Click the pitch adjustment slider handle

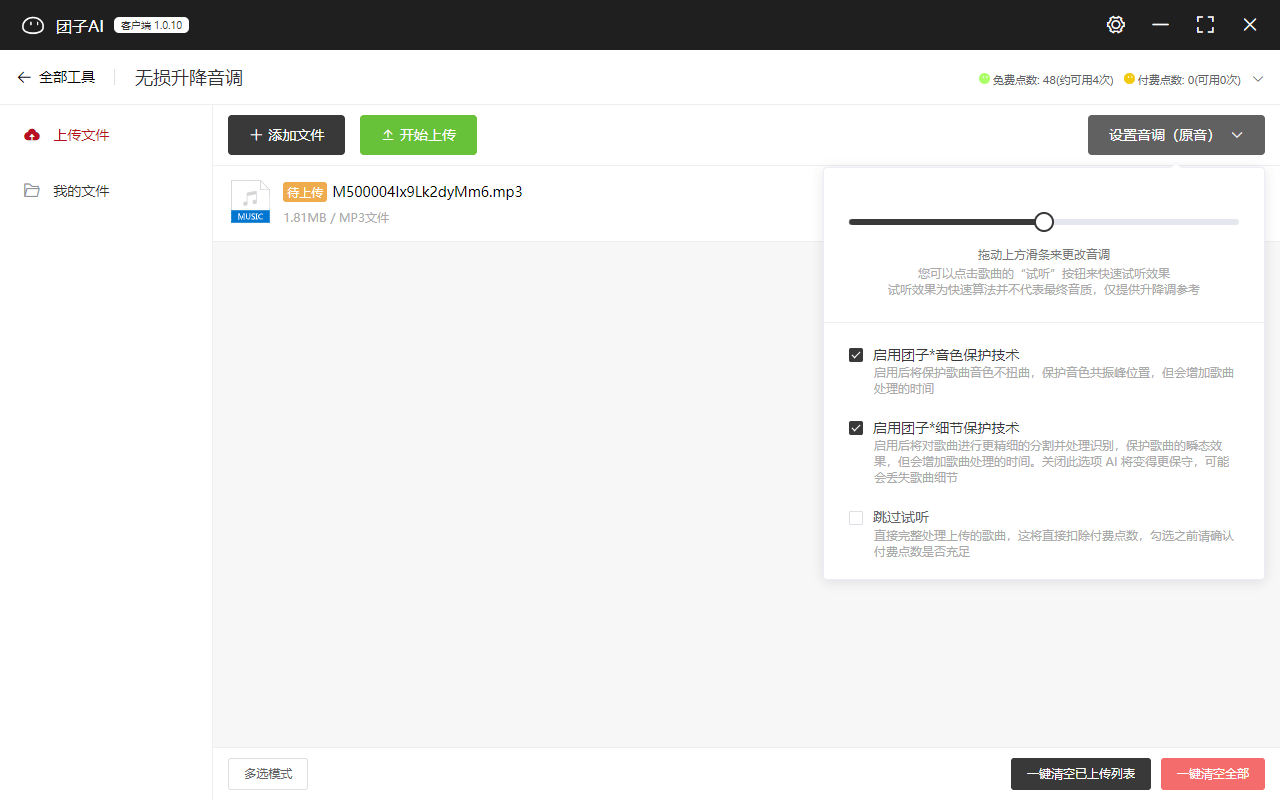click(1043, 221)
